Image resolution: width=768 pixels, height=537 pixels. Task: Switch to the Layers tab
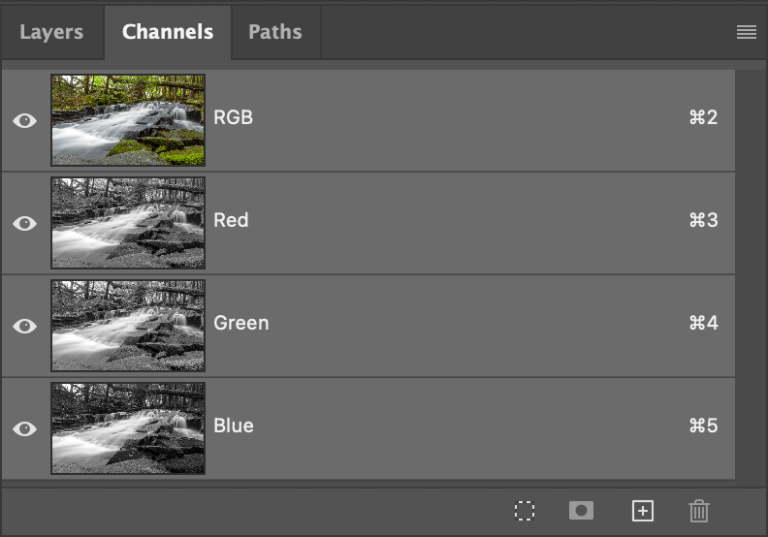[x=51, y=32]
